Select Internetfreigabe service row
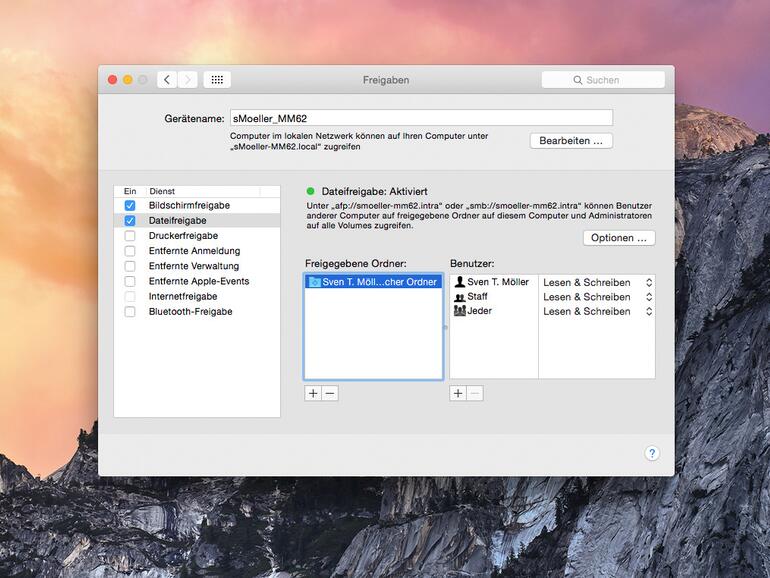770x578 pixels. point(197,297)
